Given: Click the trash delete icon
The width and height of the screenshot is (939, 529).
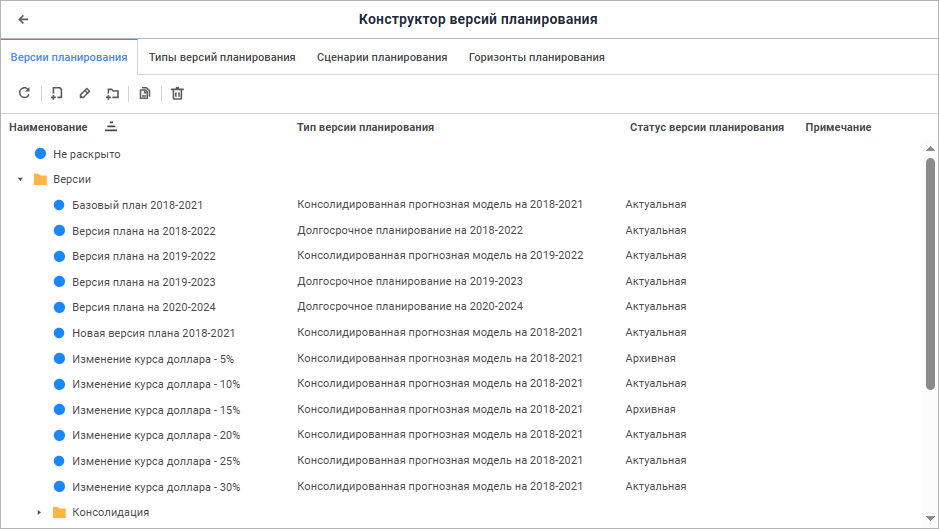Looking at the screenshot, I should (x=177, y=93).
